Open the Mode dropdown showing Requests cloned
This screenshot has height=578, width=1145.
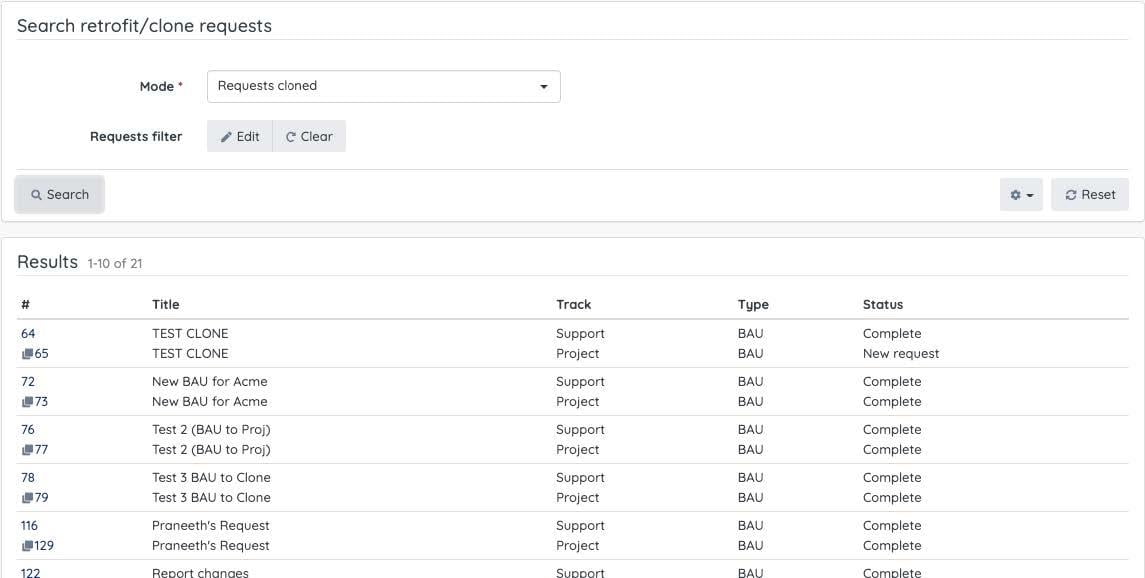(383, 86)
